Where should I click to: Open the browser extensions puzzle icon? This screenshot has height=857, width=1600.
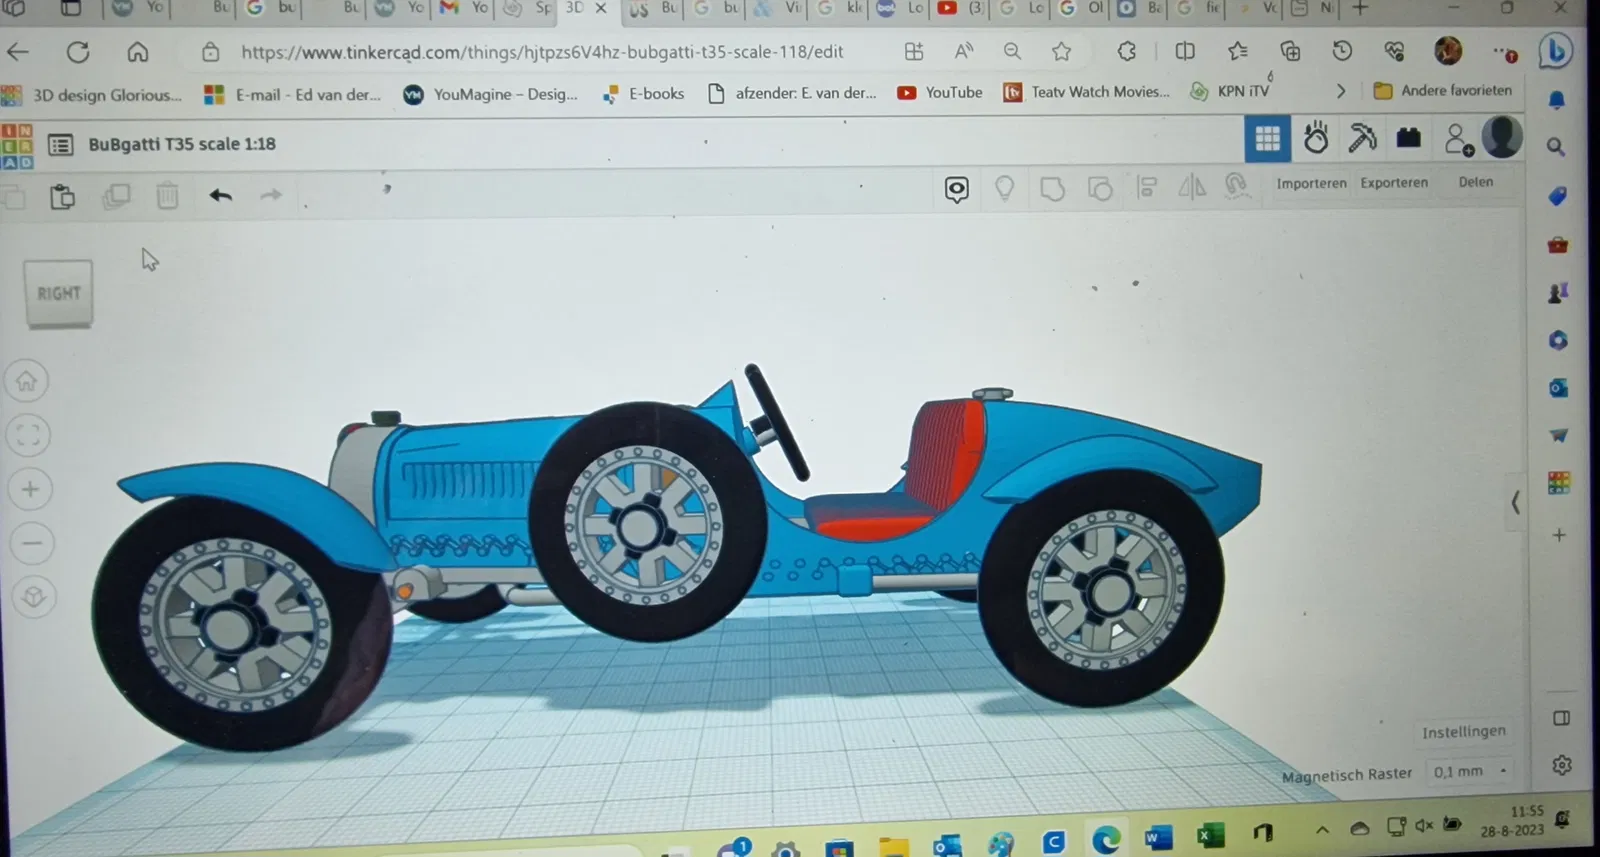[x=1127, y=51]
